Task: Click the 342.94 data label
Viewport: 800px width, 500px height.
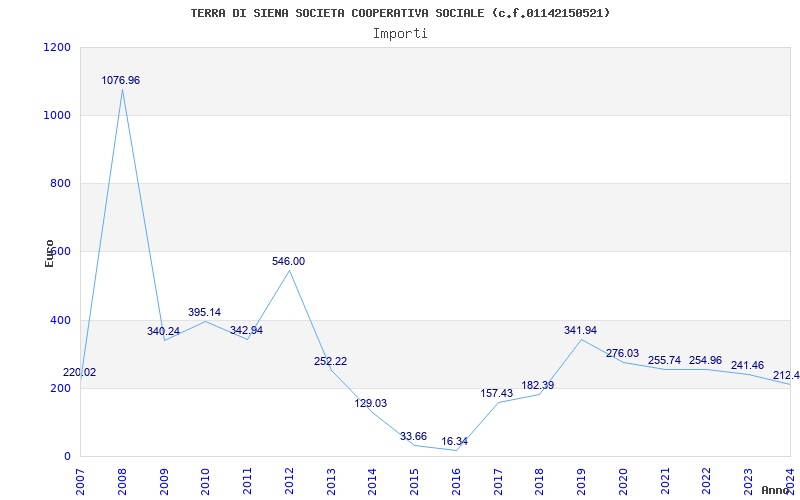Action: [246, 330]
